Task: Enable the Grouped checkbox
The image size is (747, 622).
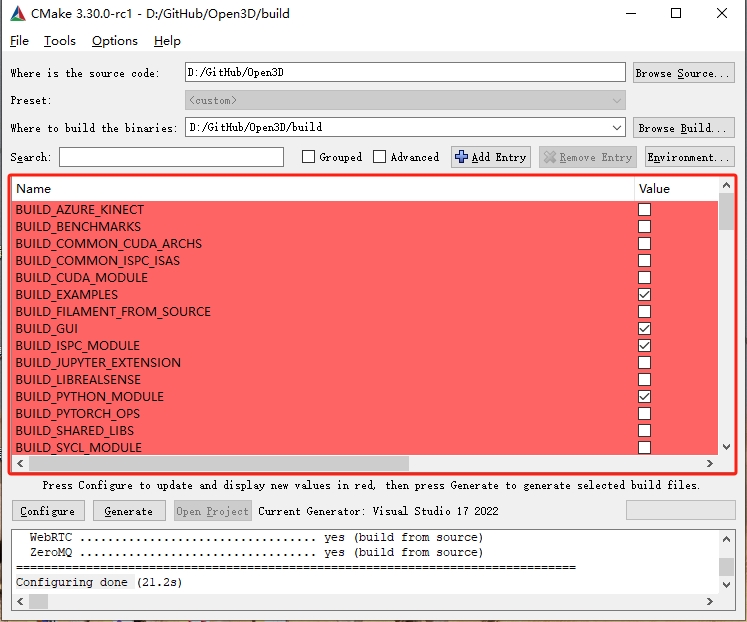Action: 308,157
